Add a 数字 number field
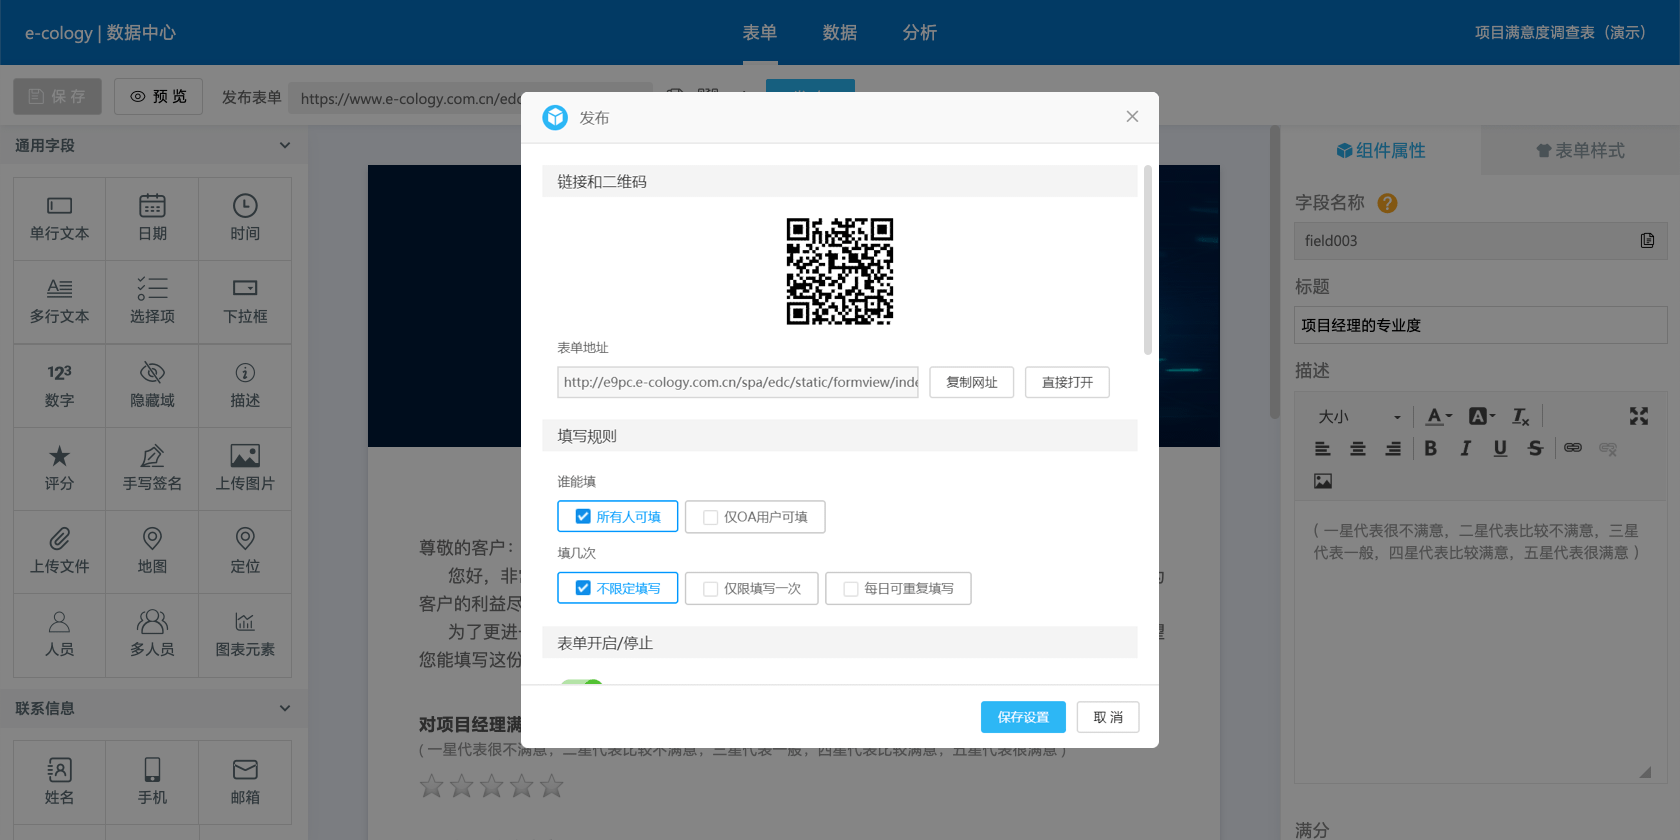Viewport: 1680px width, 840px height. (59, 386)
